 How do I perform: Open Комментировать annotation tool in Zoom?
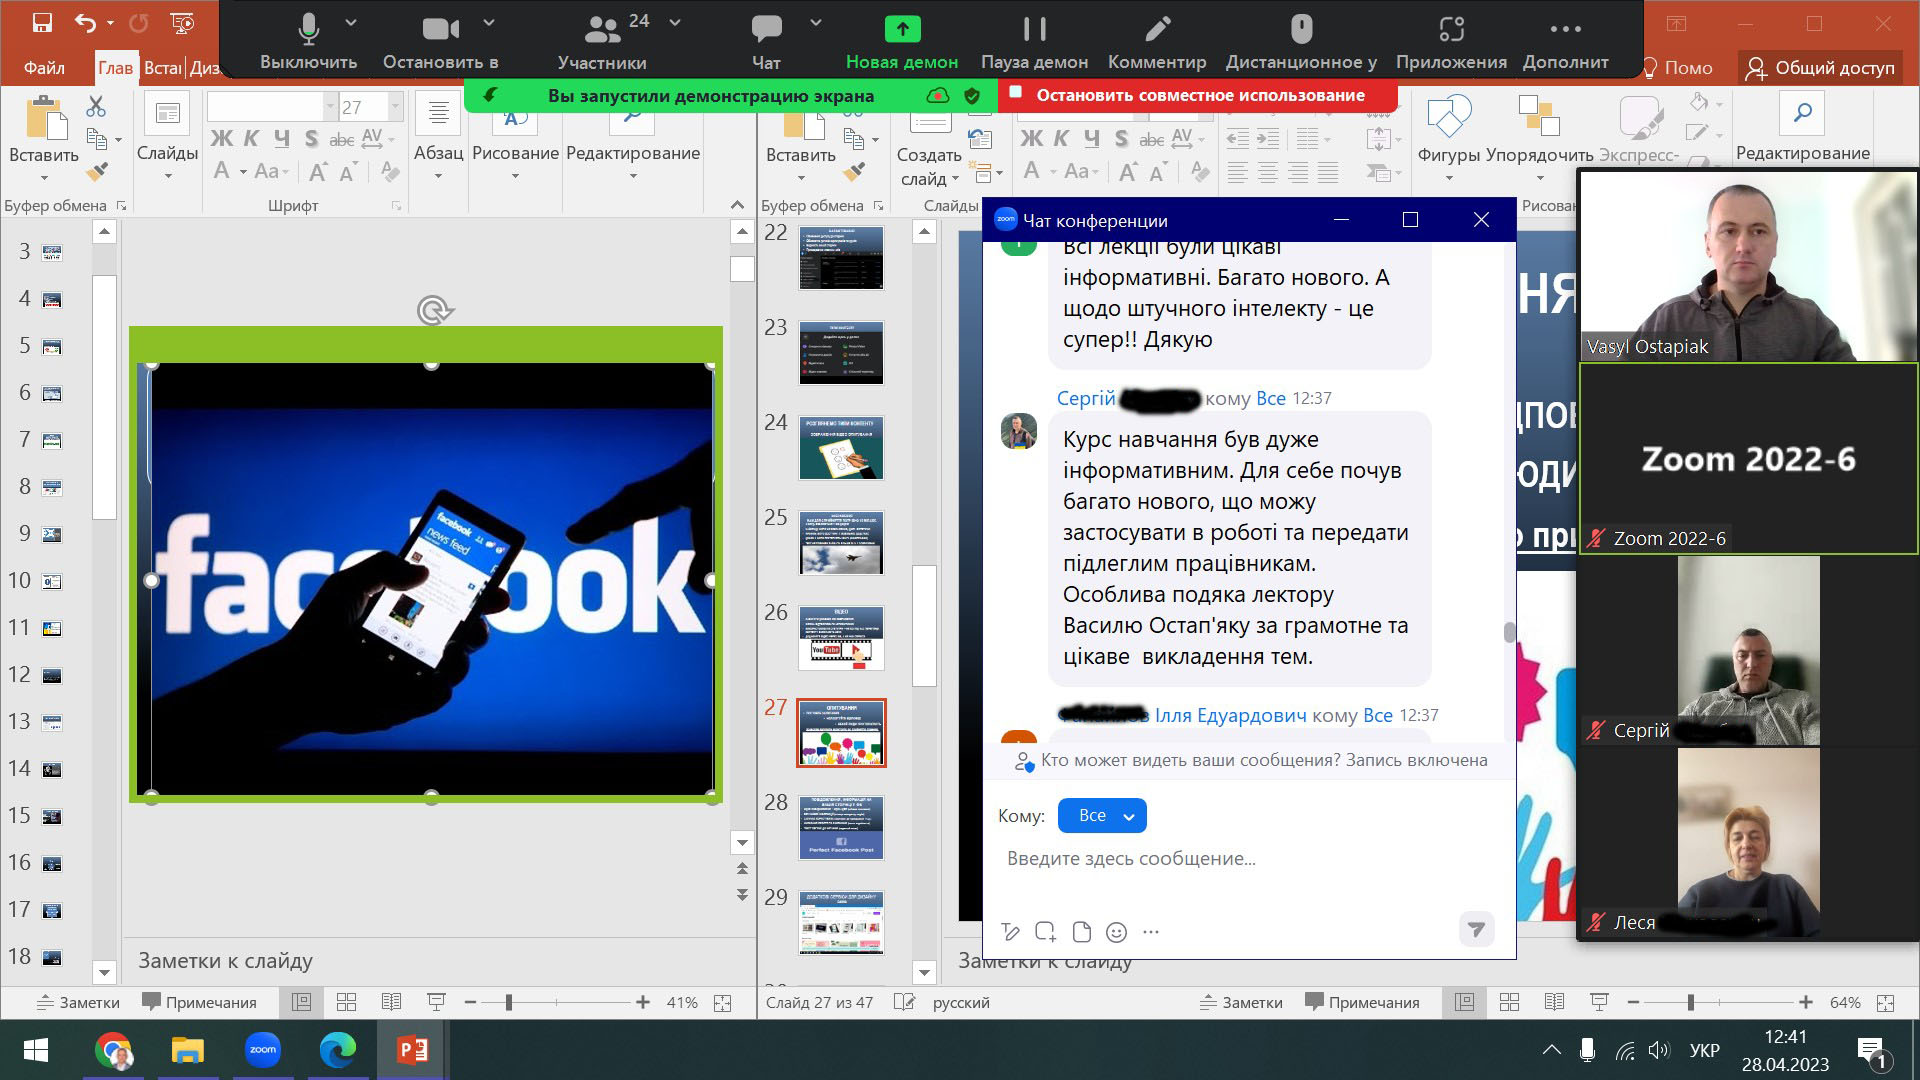pos(1157,42)
